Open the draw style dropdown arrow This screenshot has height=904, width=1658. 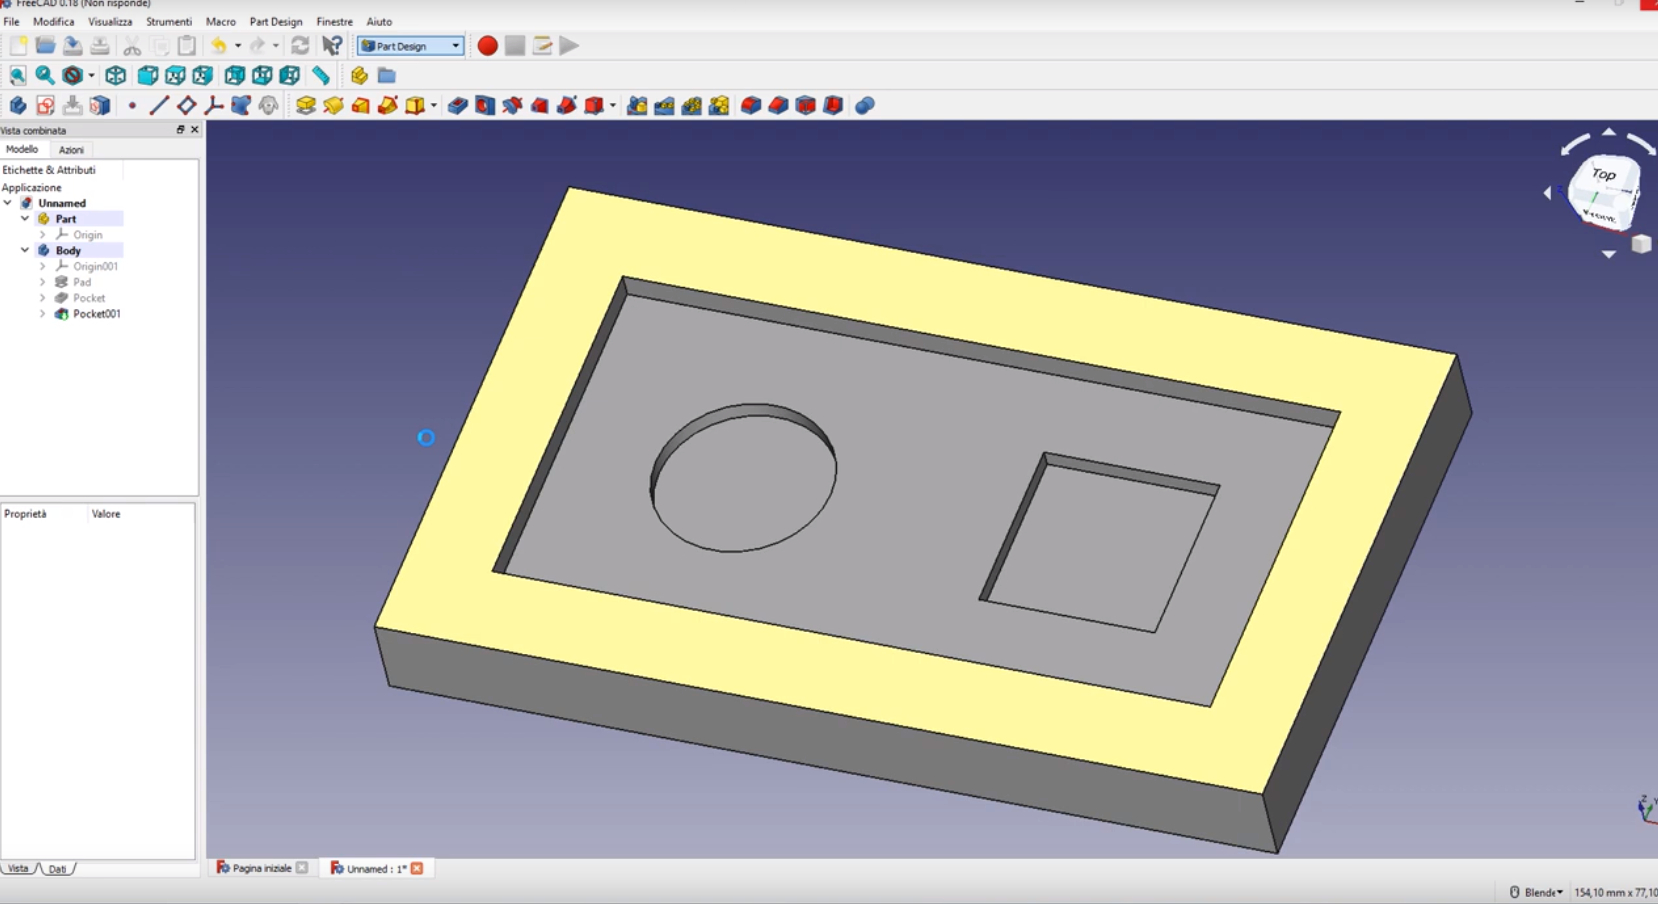(91, 76)
